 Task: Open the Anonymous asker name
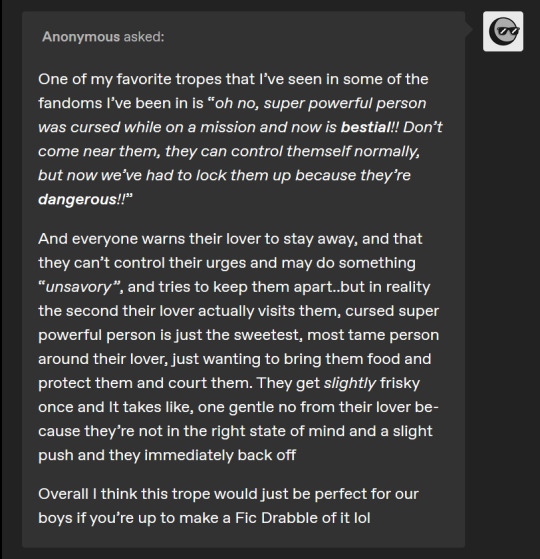click(x=81, y=37)
